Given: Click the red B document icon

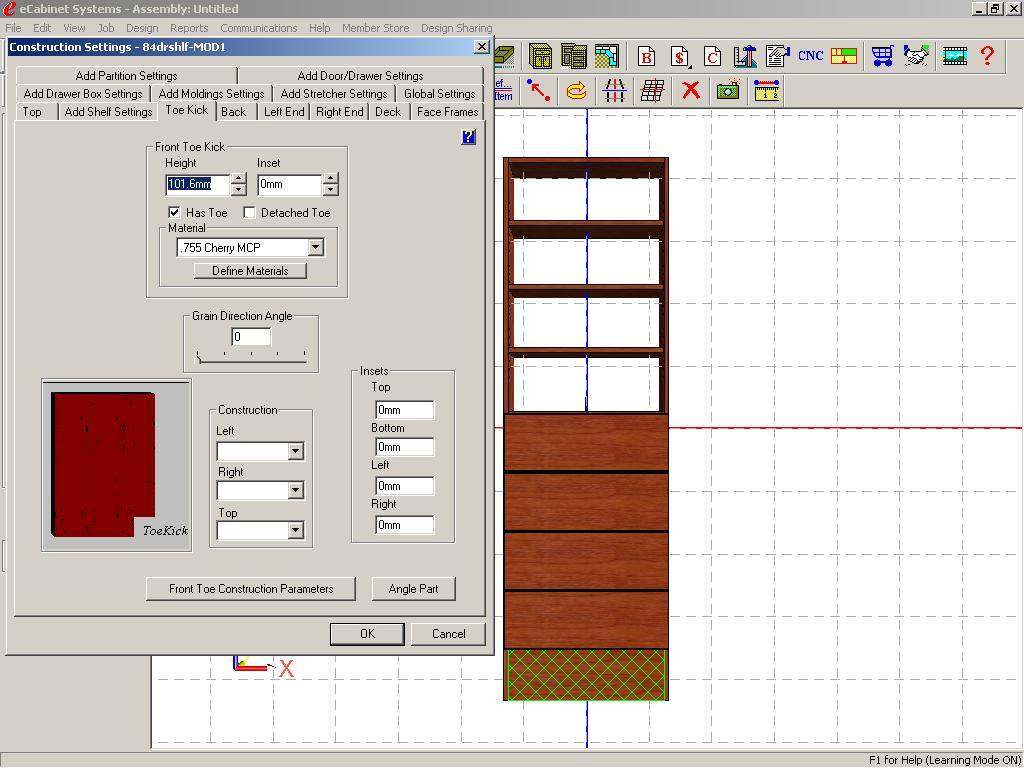Looking at the screenshot, I should click(x=647, y=56).
